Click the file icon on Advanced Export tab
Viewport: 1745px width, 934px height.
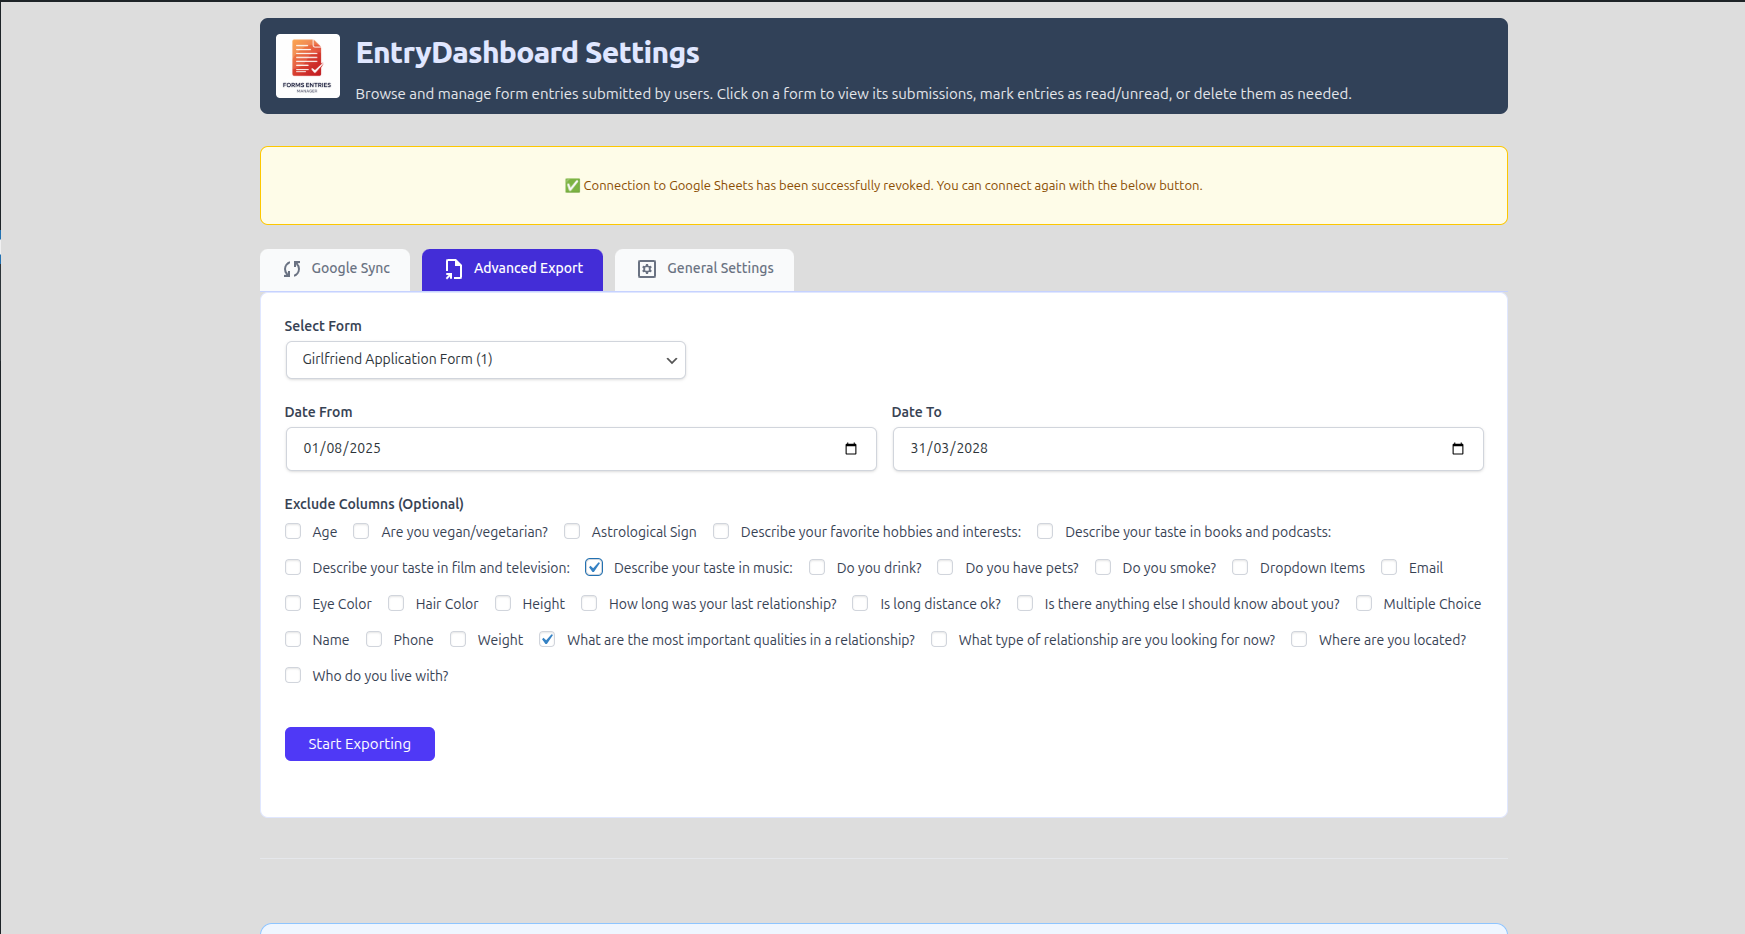click(x=452, y=268)
